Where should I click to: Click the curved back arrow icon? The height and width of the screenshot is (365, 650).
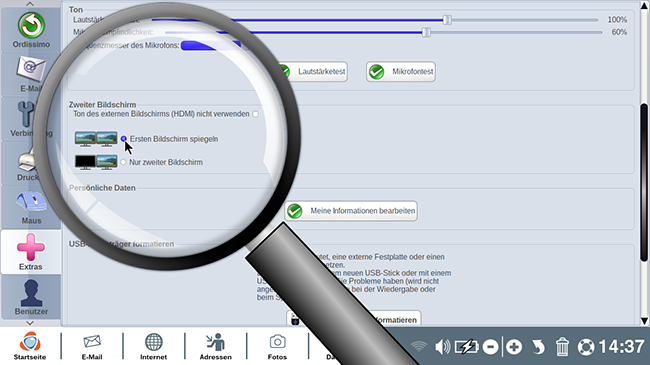click(x=538, y=347)
